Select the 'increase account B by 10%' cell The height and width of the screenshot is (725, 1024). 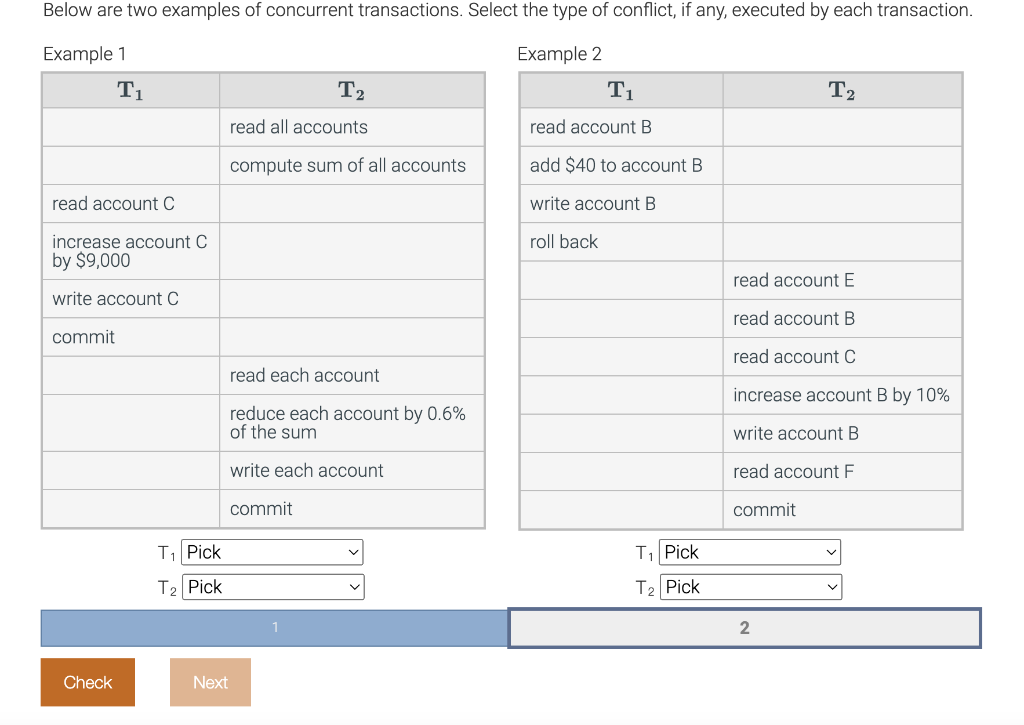pos(842,394)
